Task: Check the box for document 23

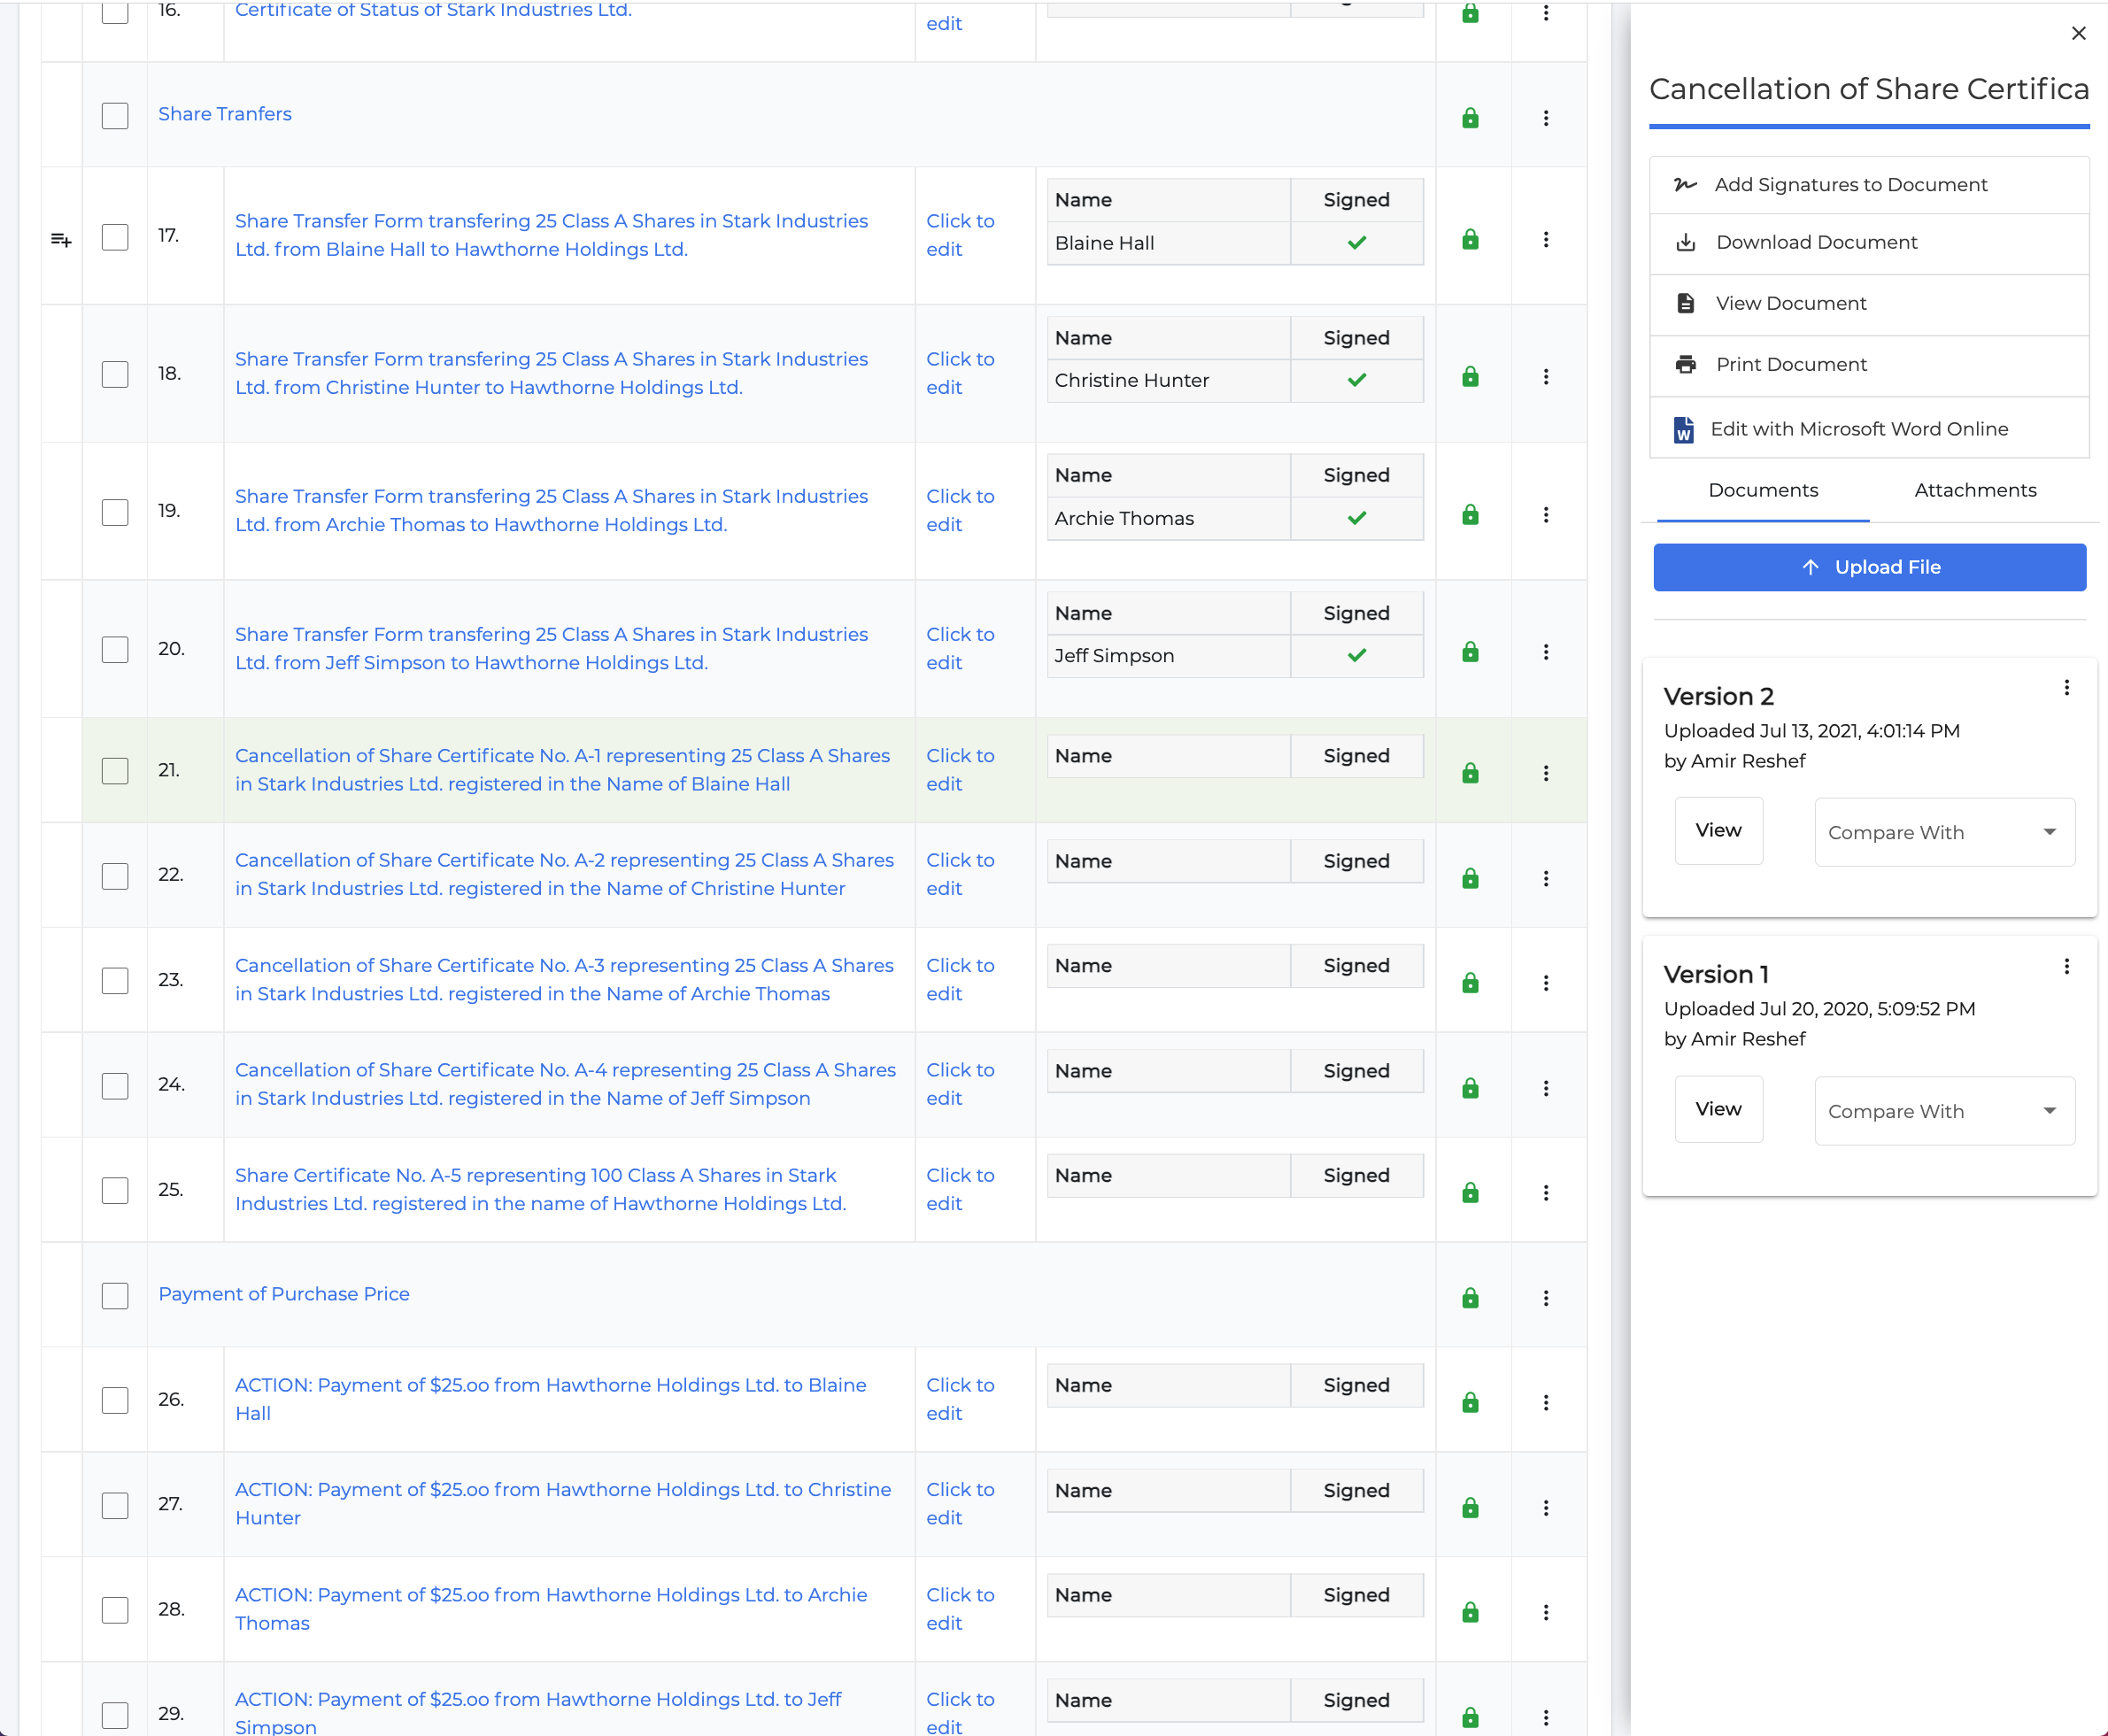Action: (x=115, y=981)
